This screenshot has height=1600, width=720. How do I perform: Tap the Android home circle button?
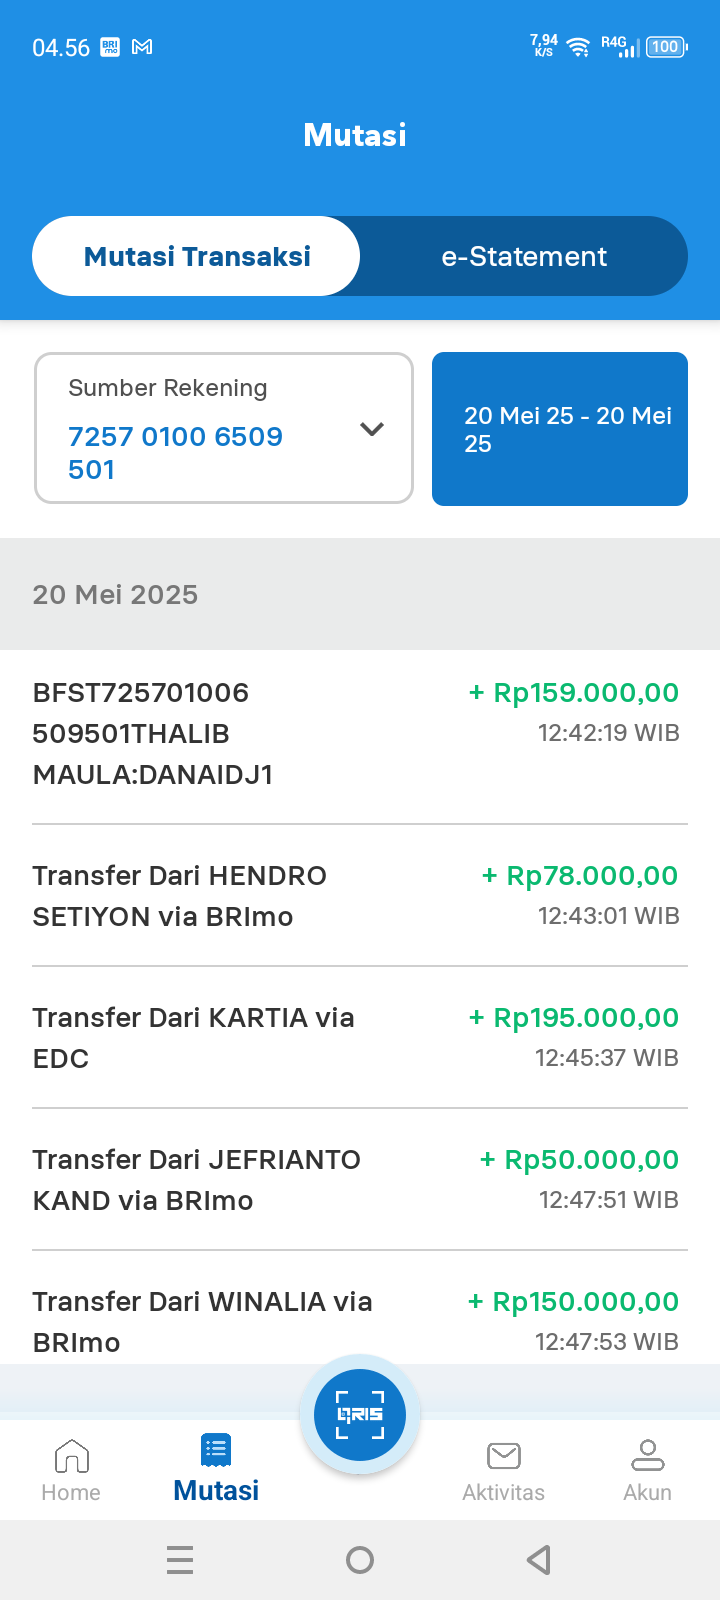(x=360, y=1559)
